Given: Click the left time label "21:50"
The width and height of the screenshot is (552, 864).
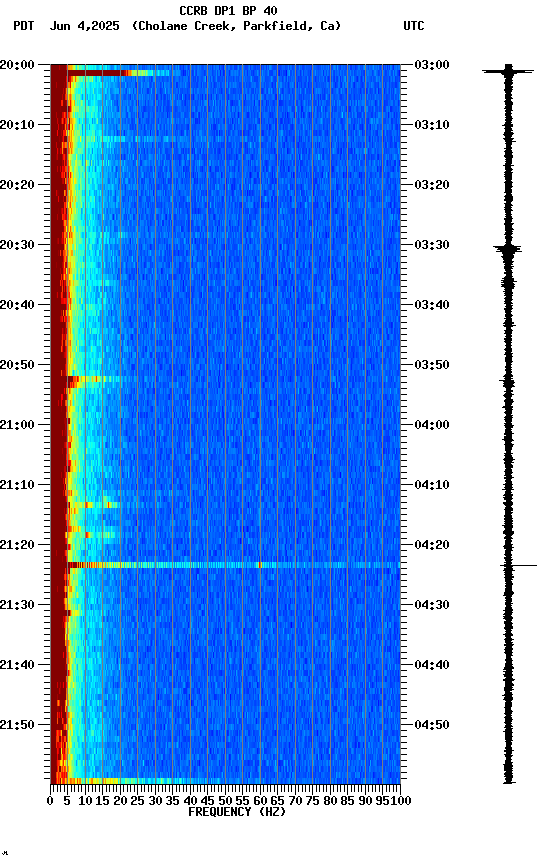Looking at the screenshot, I should point(17,726).
